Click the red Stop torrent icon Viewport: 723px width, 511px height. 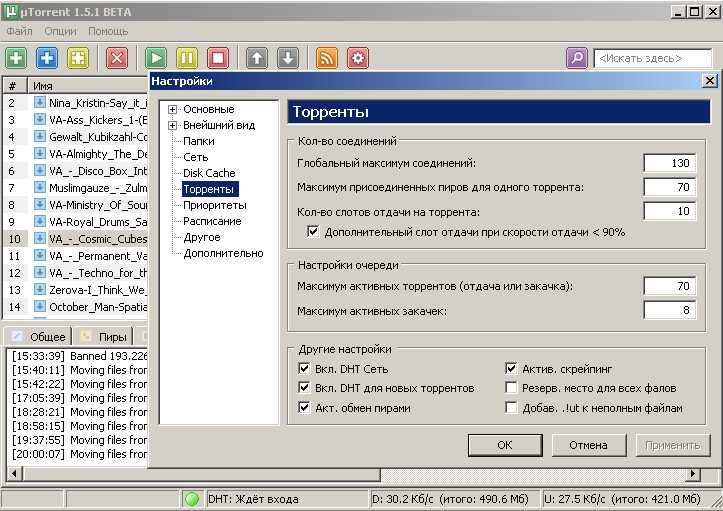point(218,58)
